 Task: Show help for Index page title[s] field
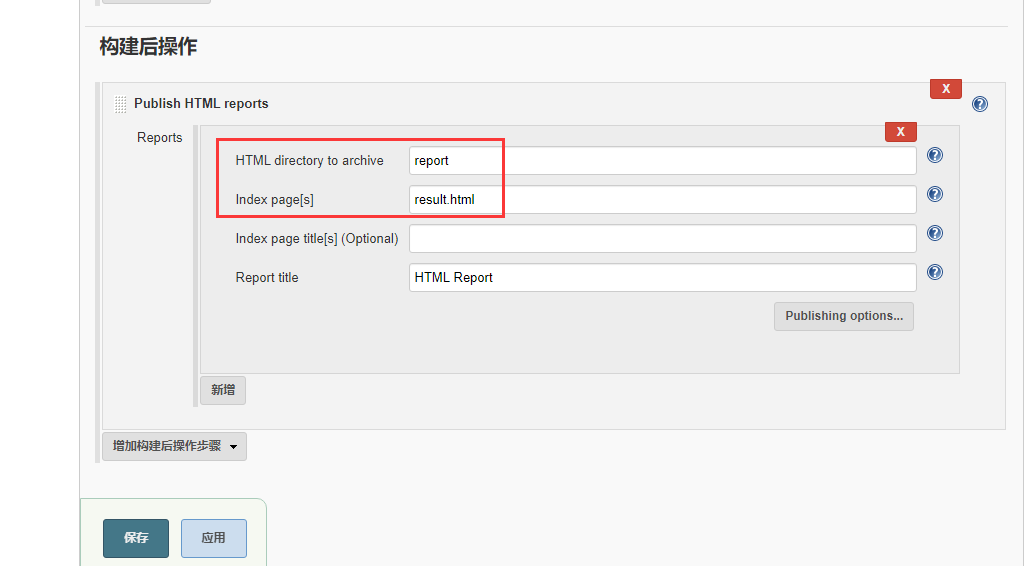pyautogui.click(x=934, y=233)
